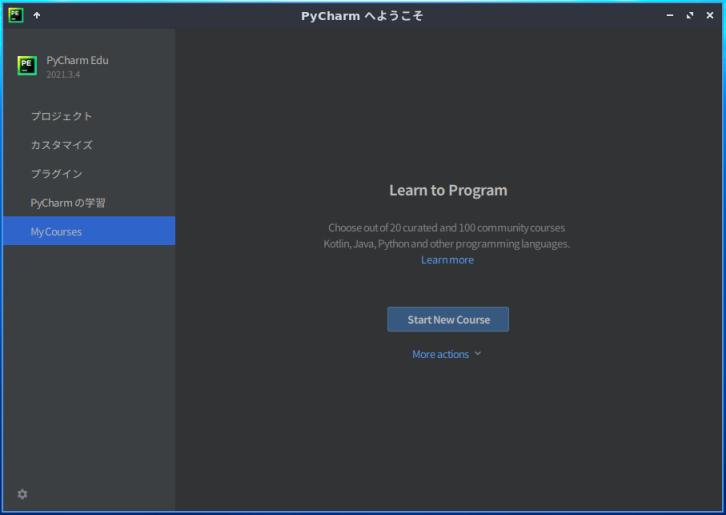Click the version number 2021.3.4

pos(63,75)
